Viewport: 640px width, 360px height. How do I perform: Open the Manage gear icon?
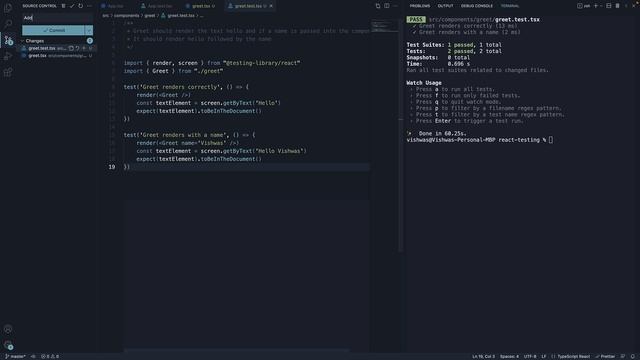[8, 345]
